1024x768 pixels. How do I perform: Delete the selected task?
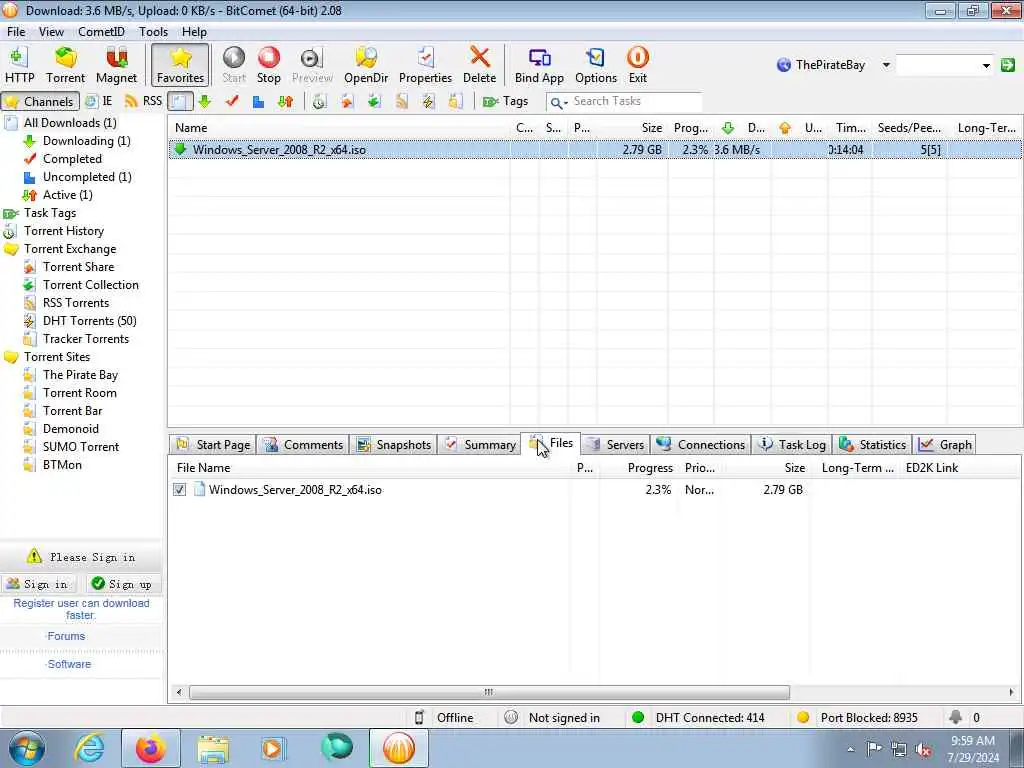(x=479, y=65)
